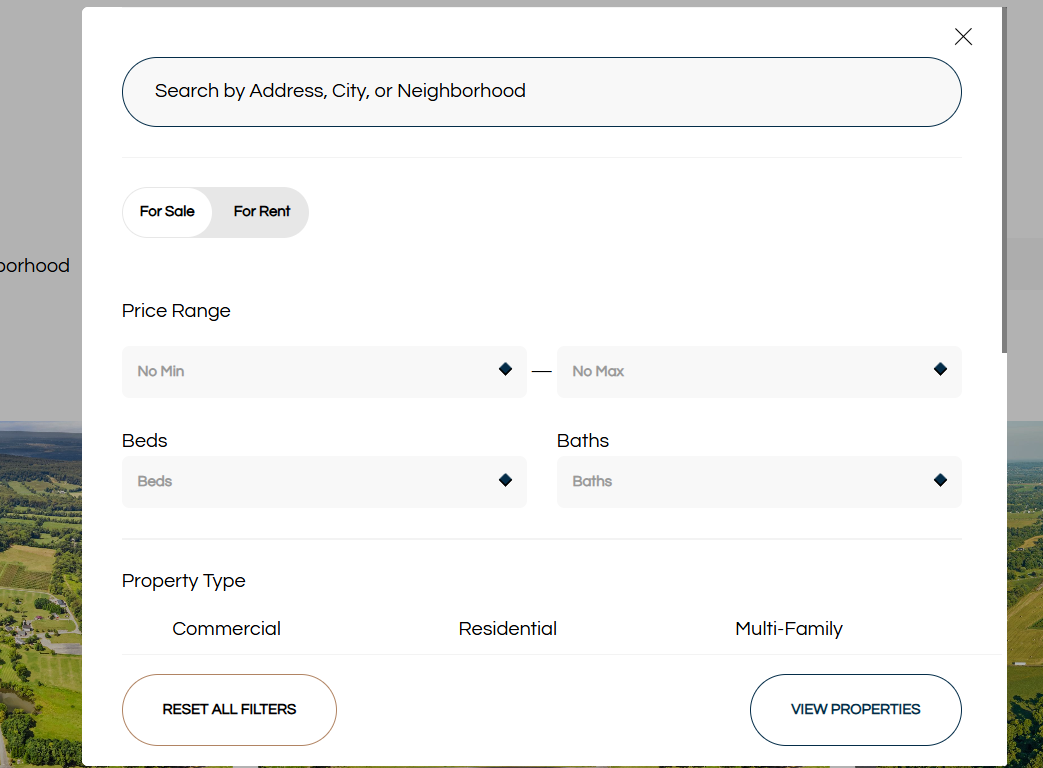1043x768 pixels.
Task: Click the diamond arrow in the No Max field
Action: [x=940, y=370]
